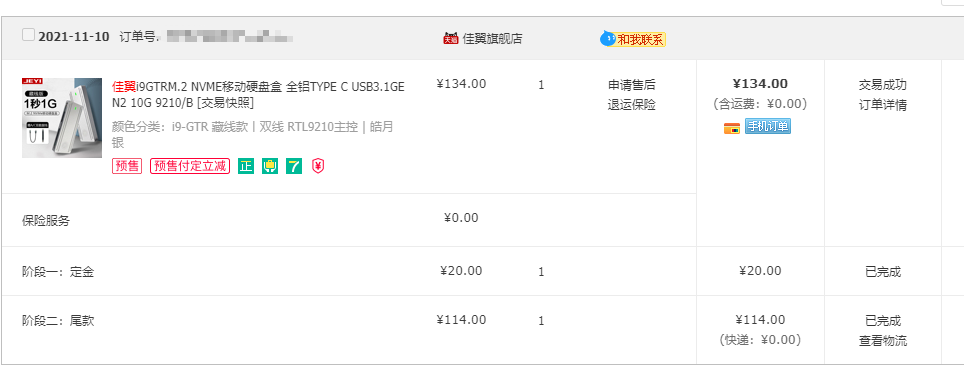This screenshot has height=374, width=964.
Task: Click the green 正 genuine-guarantee icon
Action: [x=246, y=166]
